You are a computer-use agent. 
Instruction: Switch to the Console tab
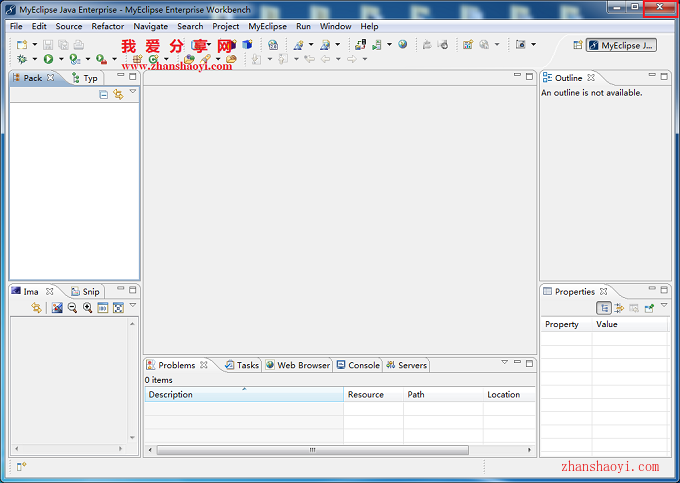tap(358, 365)
